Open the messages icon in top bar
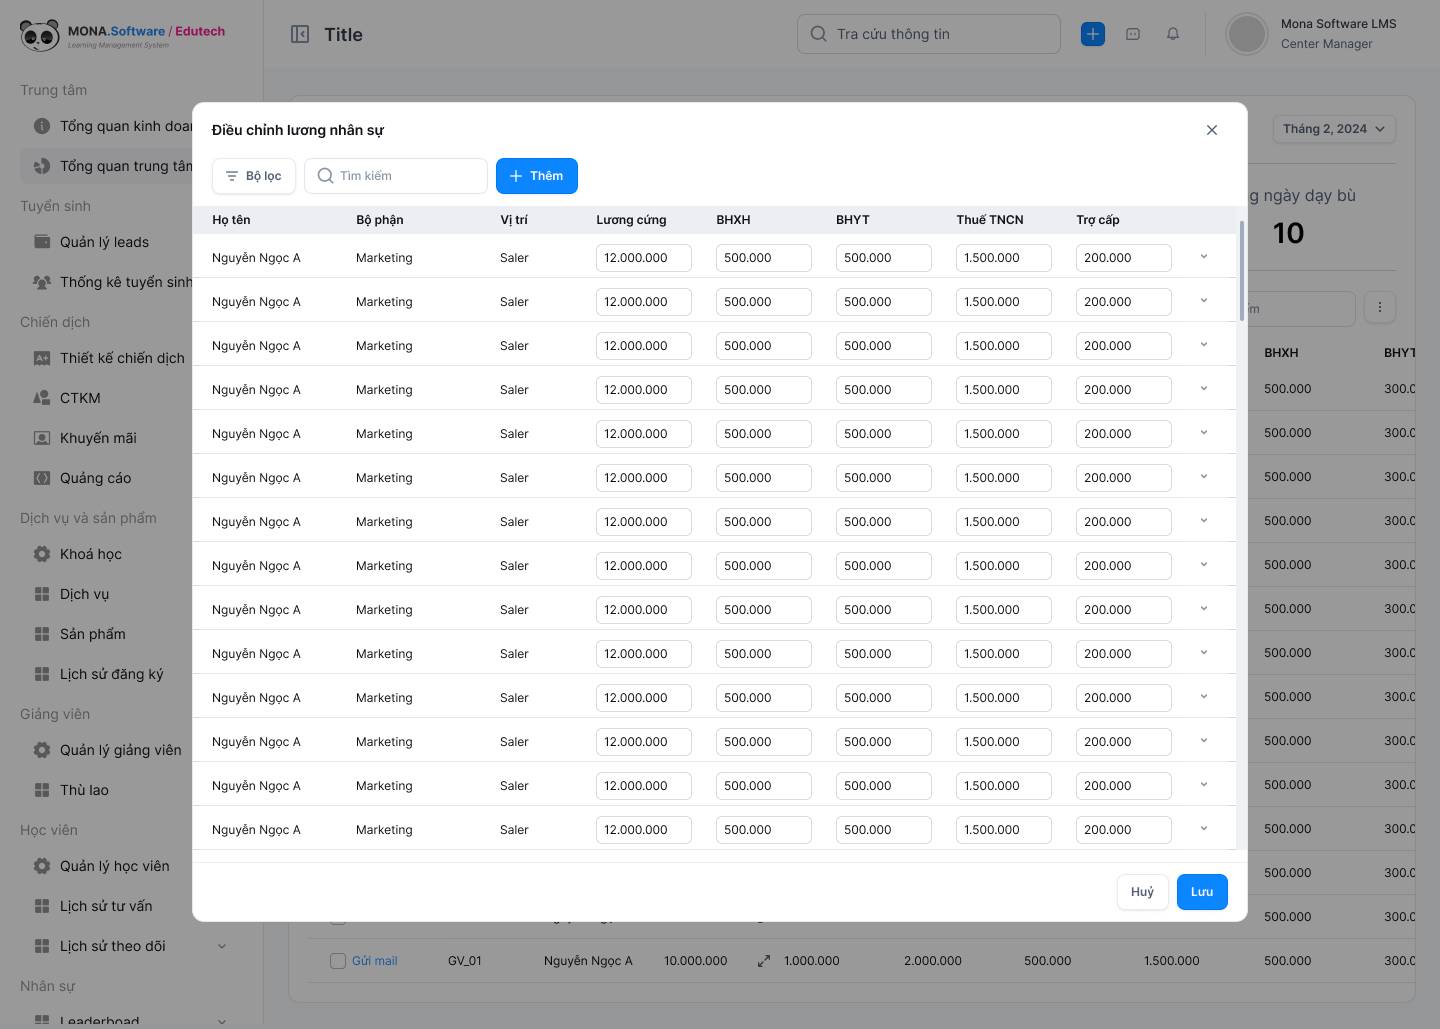Image resolution: width=1440 pixels, height=1029 pixels. click(1133, 34)
